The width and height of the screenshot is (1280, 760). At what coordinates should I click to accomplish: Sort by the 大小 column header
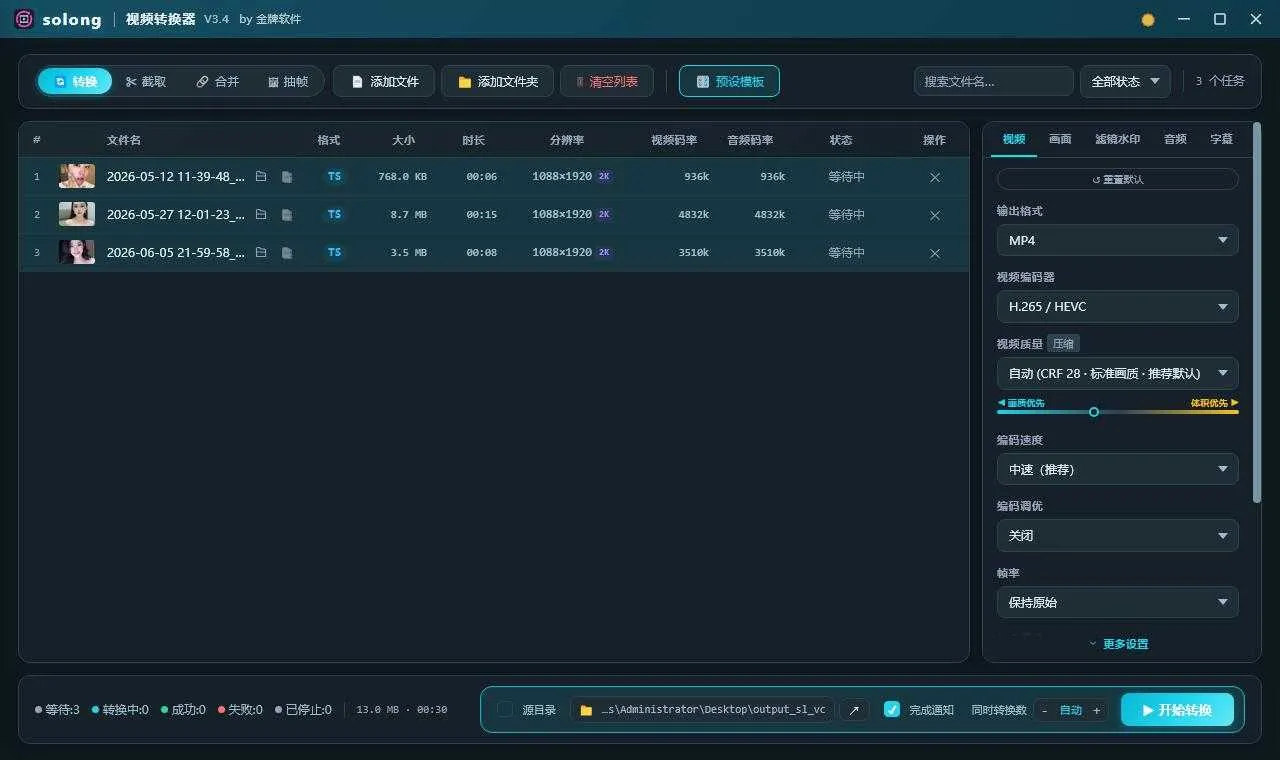tap(403, 140)
